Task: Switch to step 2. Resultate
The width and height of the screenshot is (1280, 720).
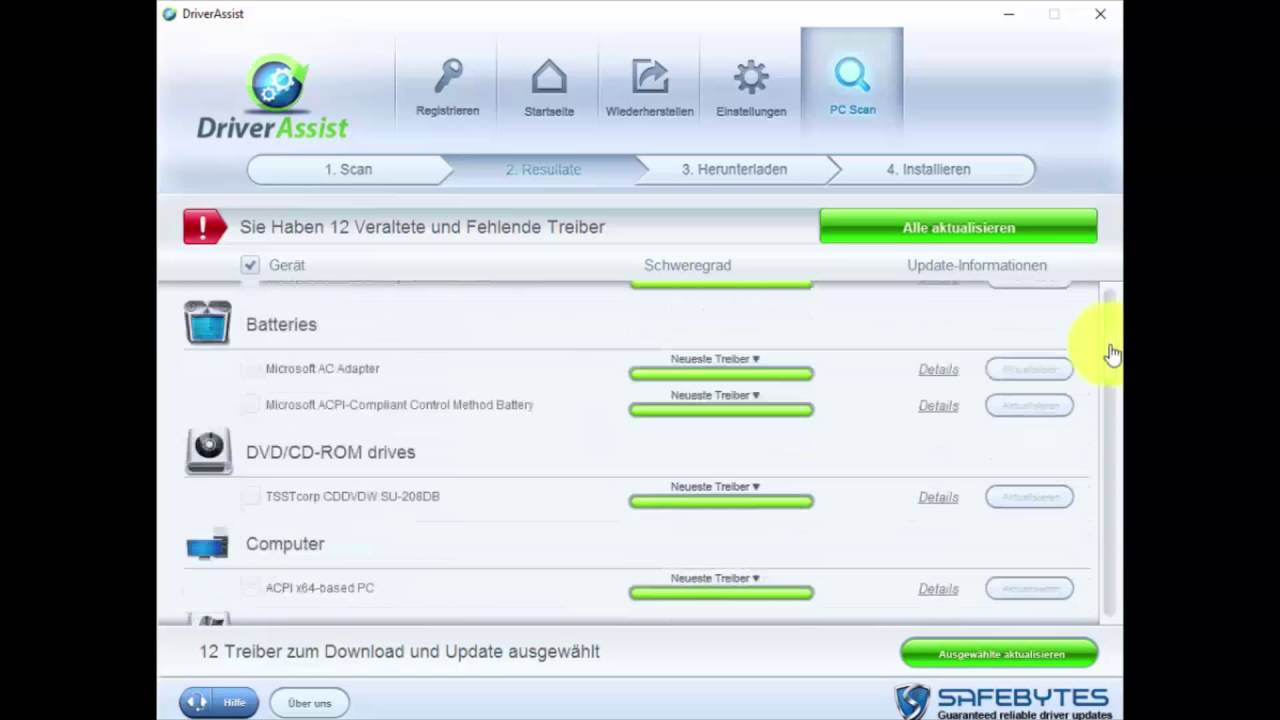Action: point(543,170)
